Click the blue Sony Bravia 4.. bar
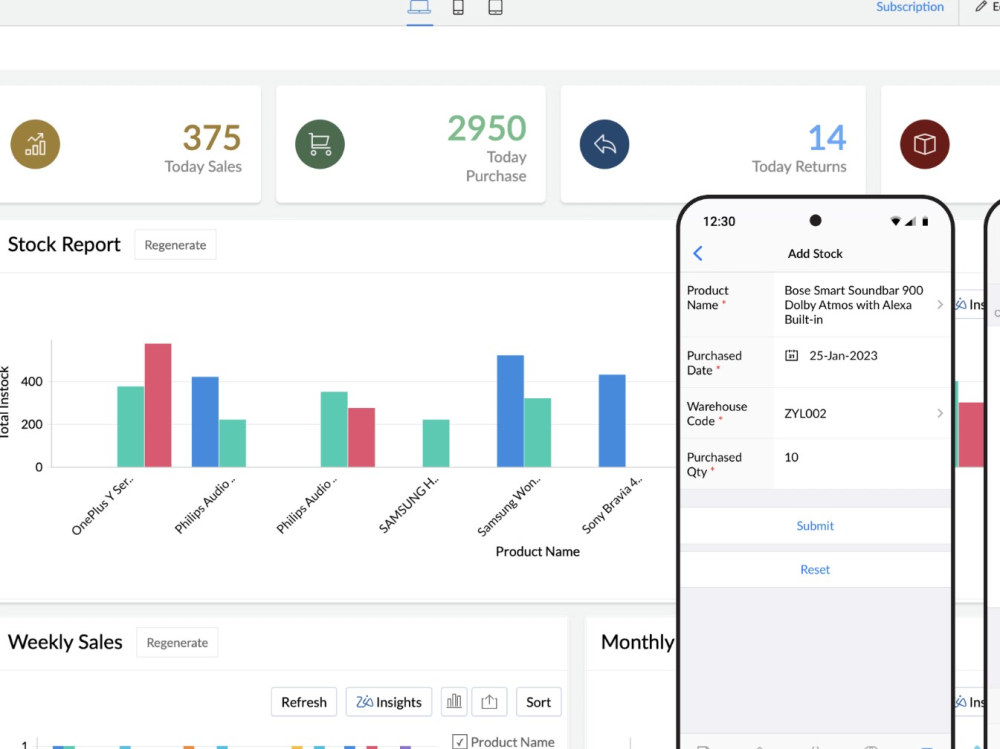The width and height of the screenshot is (1000, 749). point(612,420)
